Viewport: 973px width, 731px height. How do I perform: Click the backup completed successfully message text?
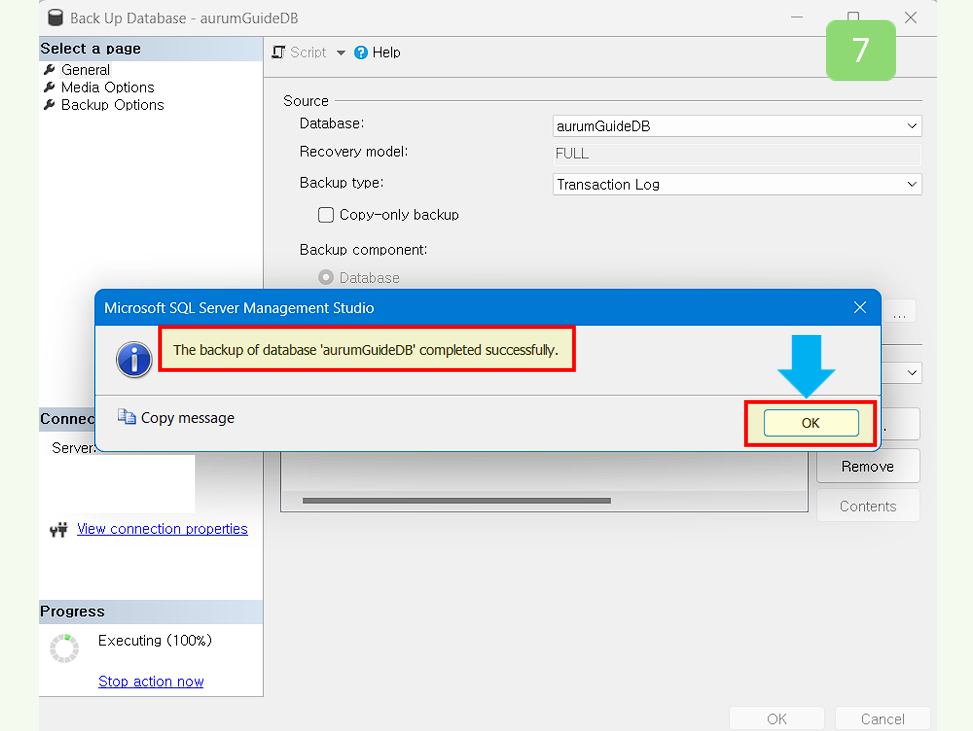click(x=365, y=350)
